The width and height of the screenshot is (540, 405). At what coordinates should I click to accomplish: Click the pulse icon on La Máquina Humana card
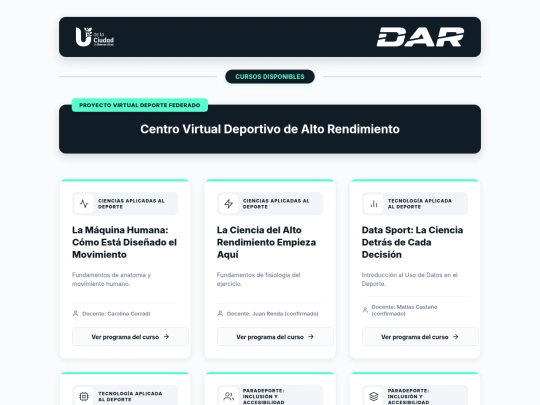point(84,204)
